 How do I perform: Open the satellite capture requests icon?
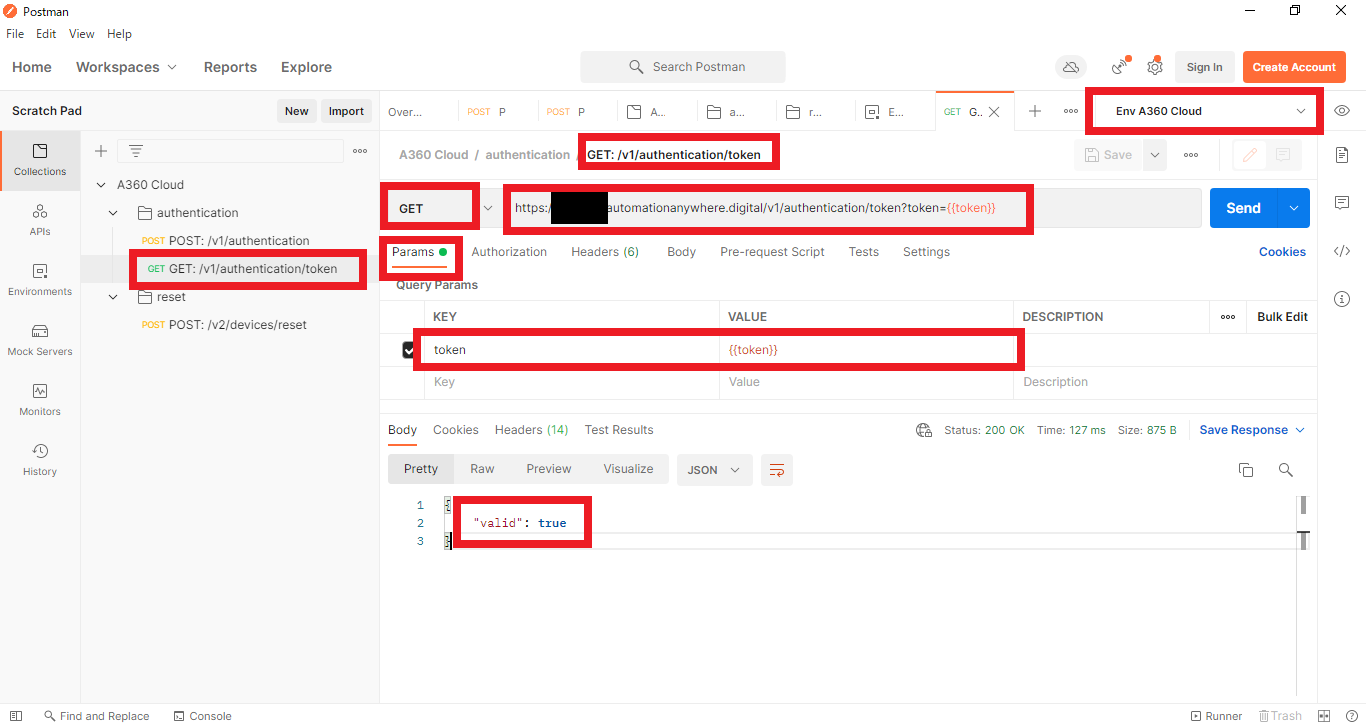tap(1120, 67)
